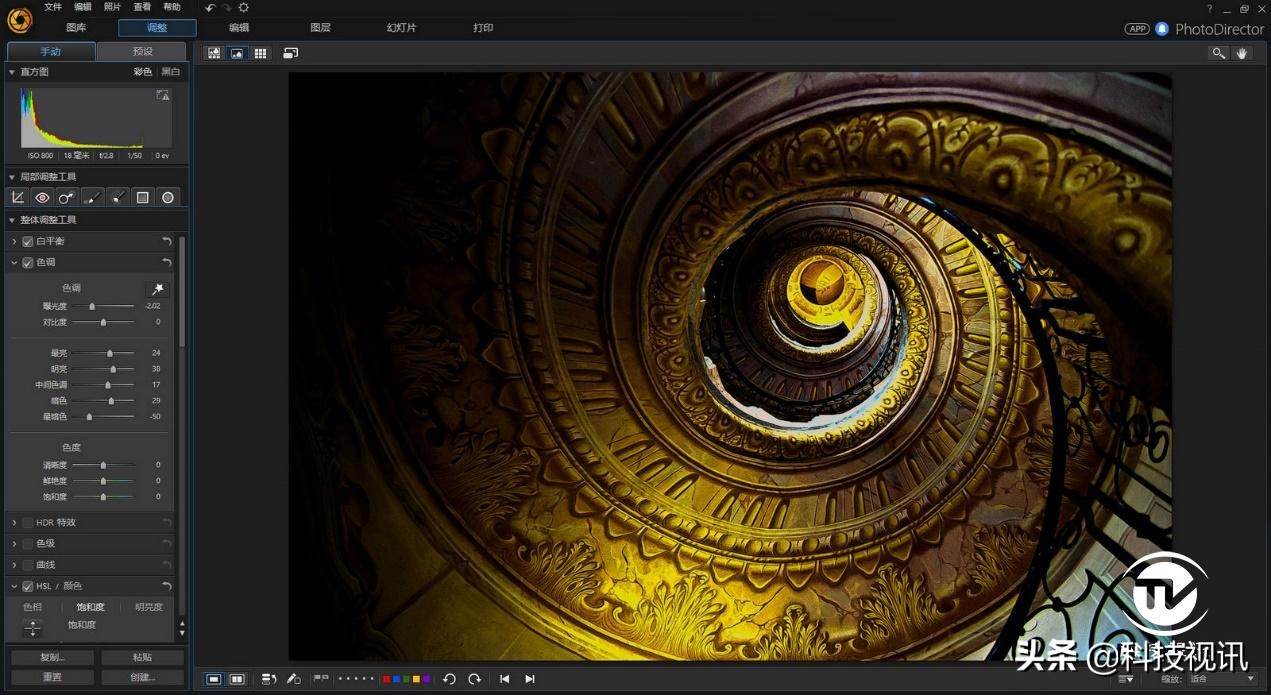The image size is (1271, 695).
Task: Activate the hand pan tool
Action: click(x=1242, y=53)
